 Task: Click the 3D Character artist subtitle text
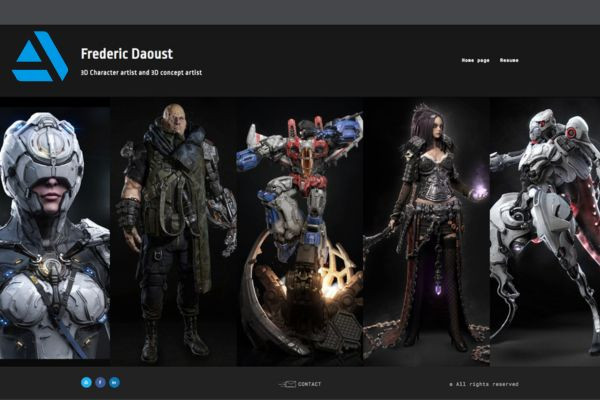click(x=141, y=72)
